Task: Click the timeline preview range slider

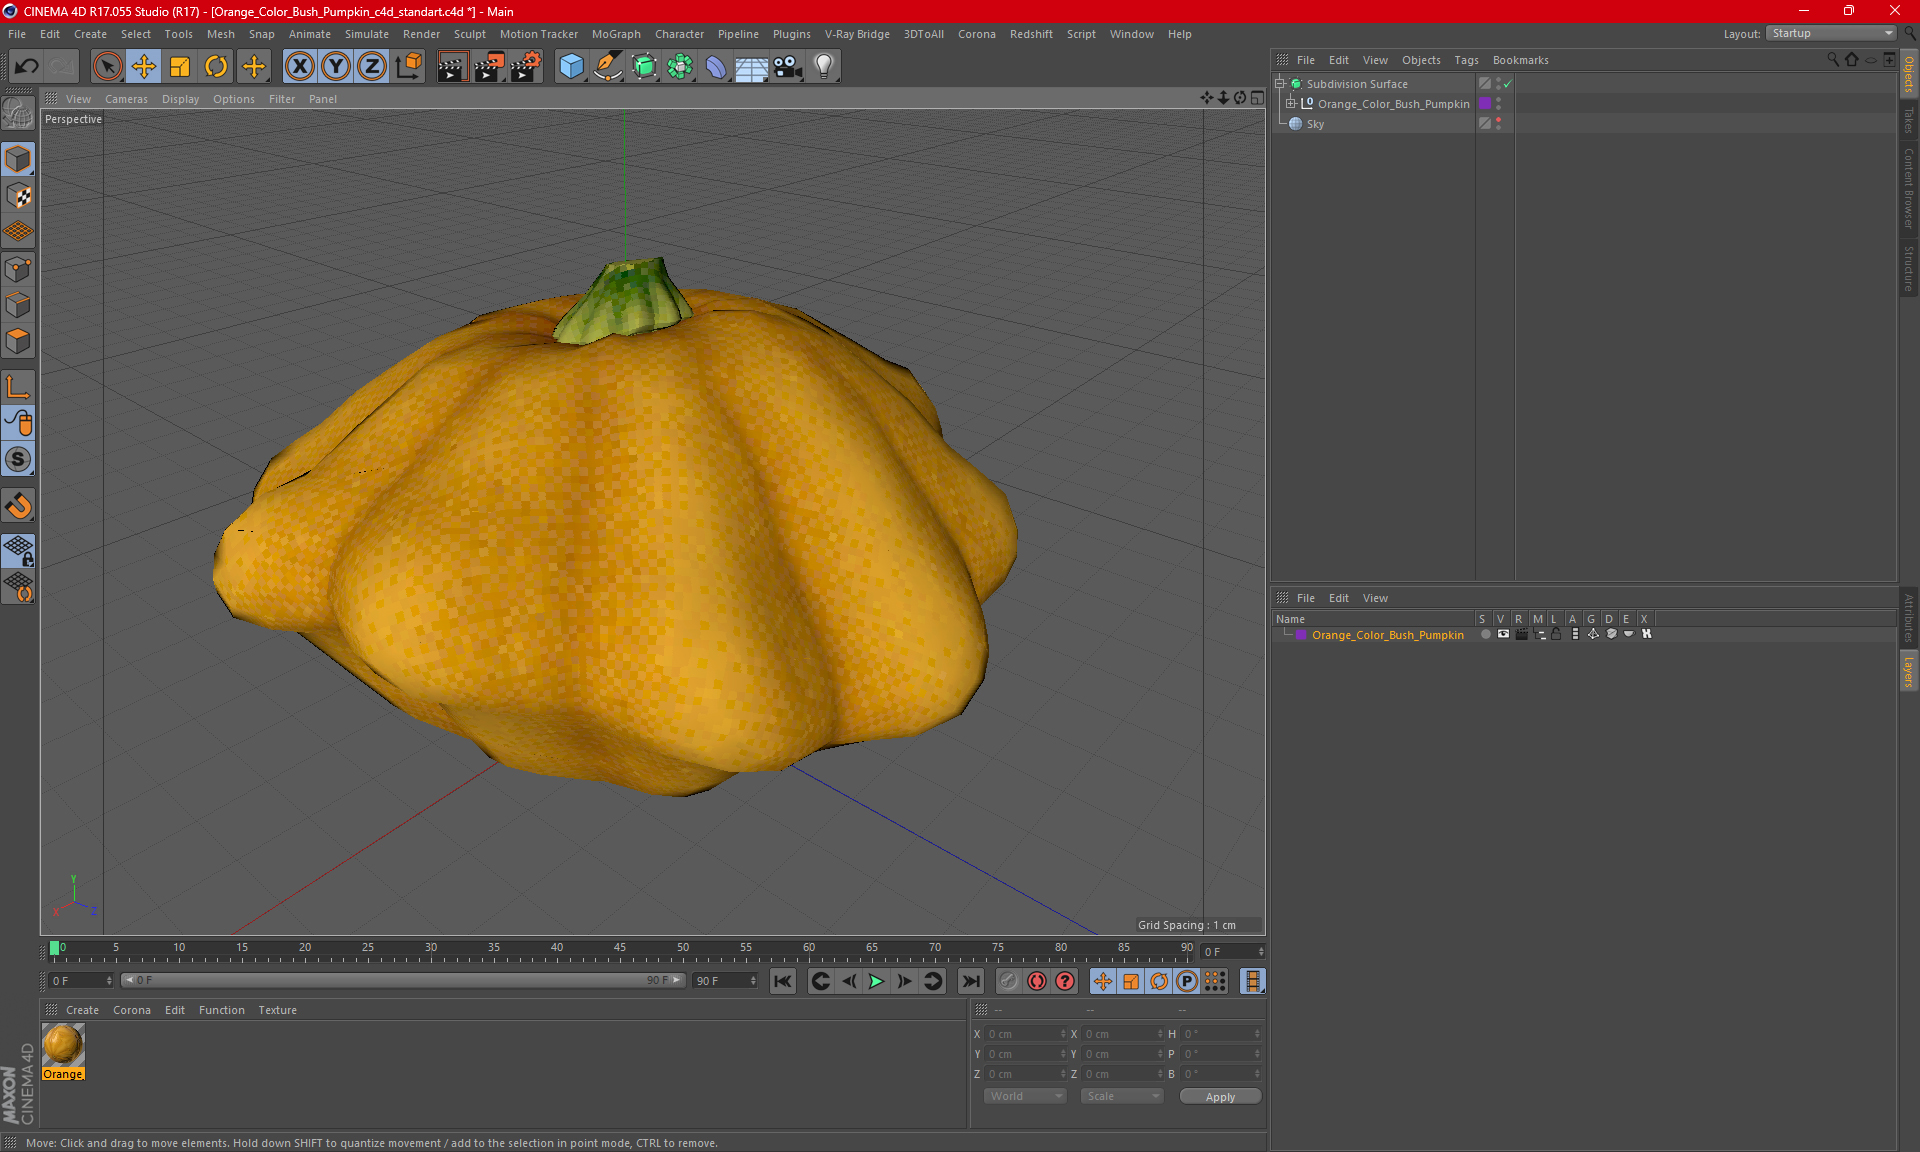Action: 403,980
